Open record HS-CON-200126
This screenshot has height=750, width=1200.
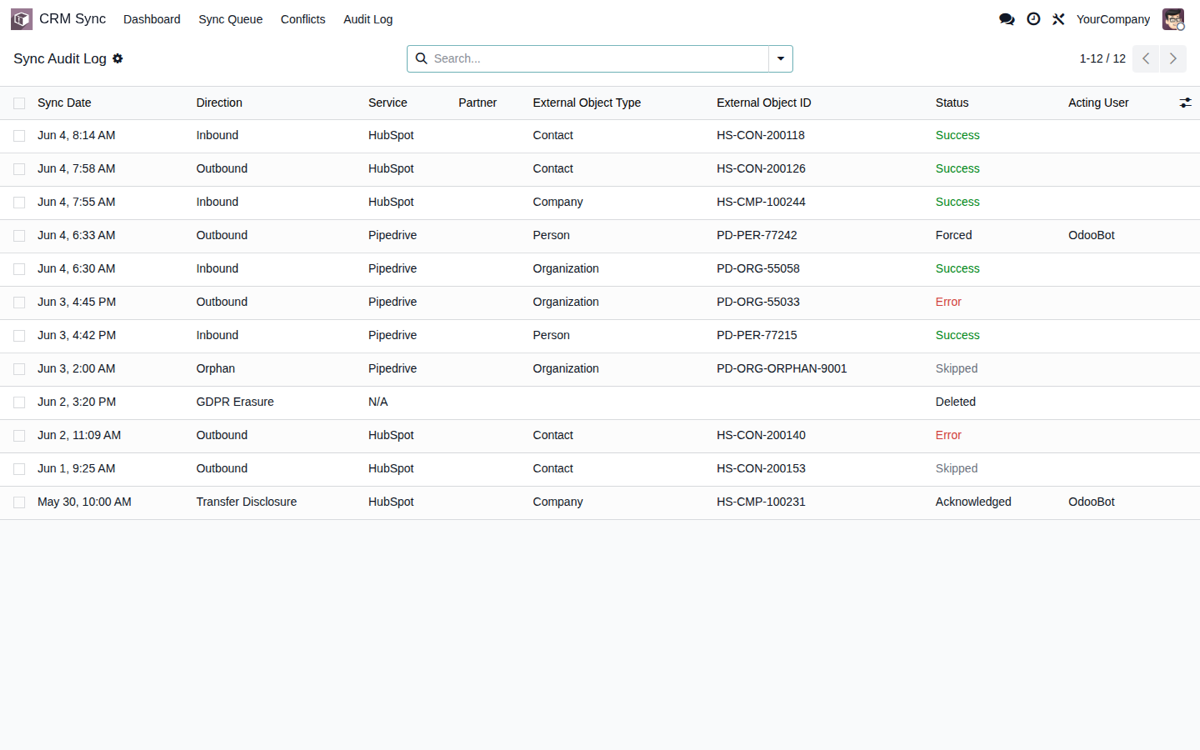761,168
